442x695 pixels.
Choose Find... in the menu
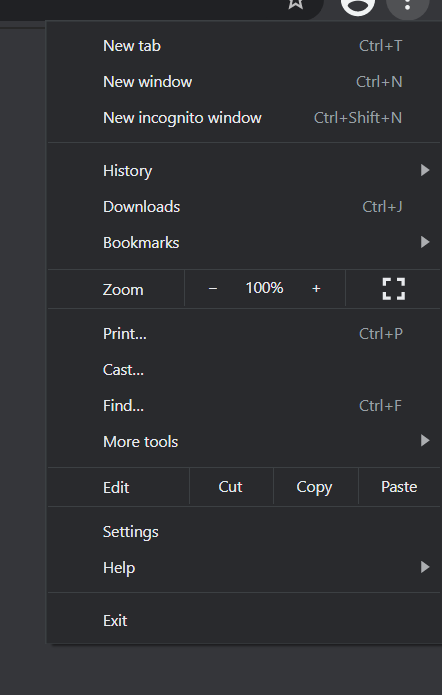pos(245,405)
